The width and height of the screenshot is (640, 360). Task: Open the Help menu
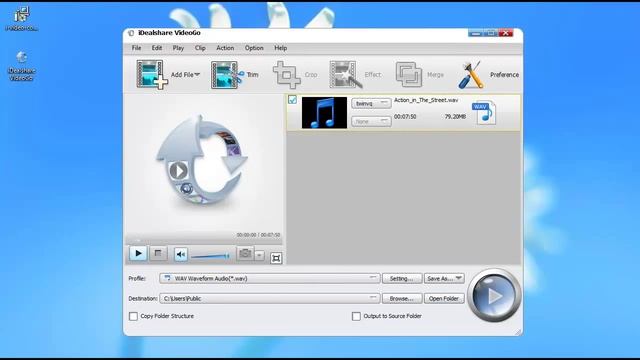[280, 48]
